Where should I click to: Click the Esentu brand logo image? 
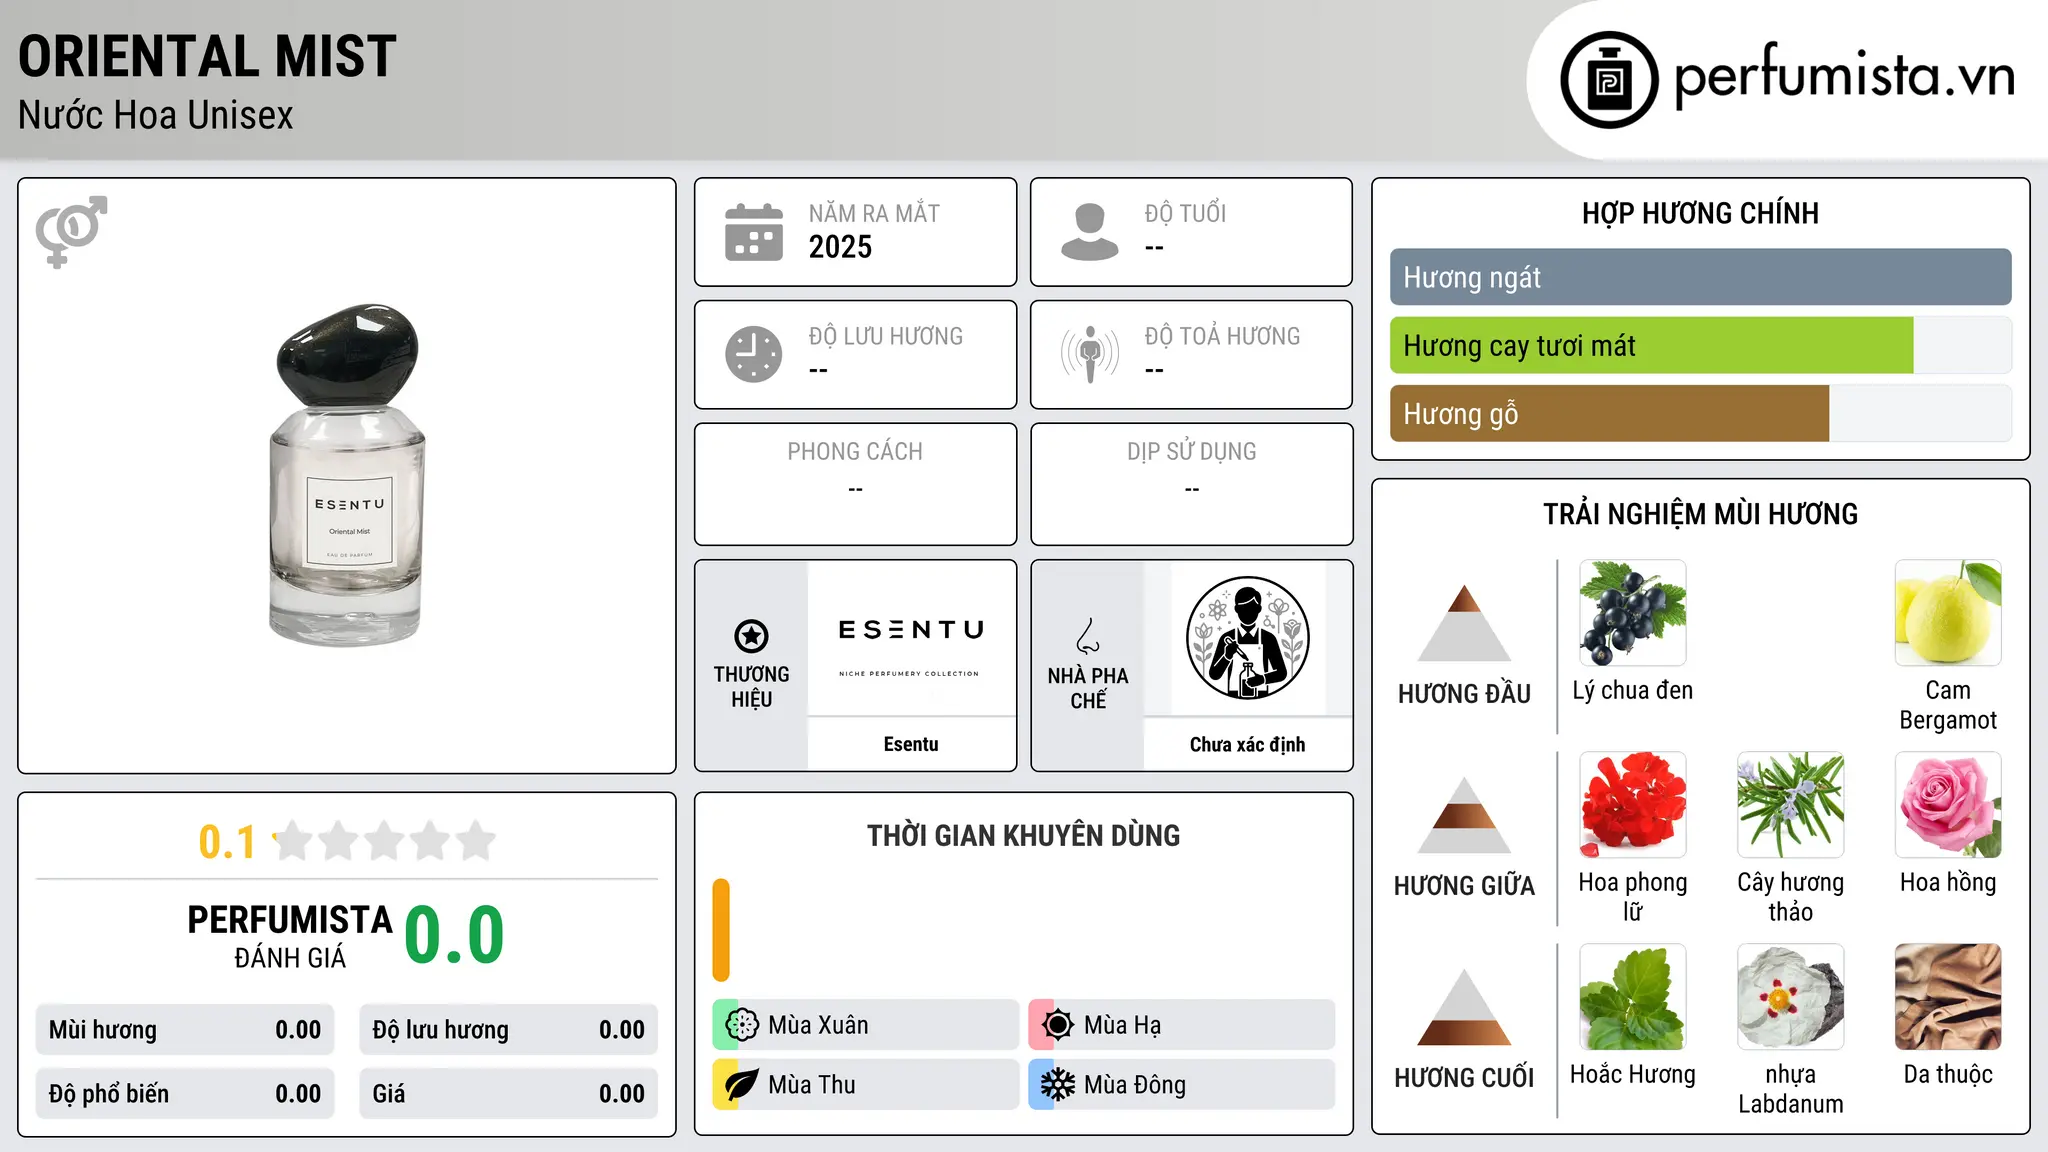911,639
